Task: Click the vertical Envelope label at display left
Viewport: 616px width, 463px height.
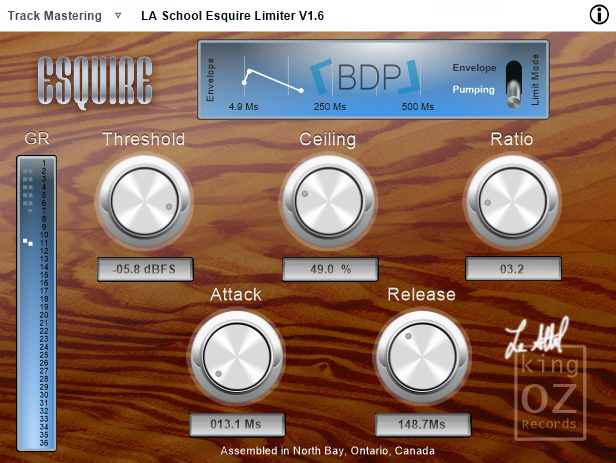Action: coord(210,80)
